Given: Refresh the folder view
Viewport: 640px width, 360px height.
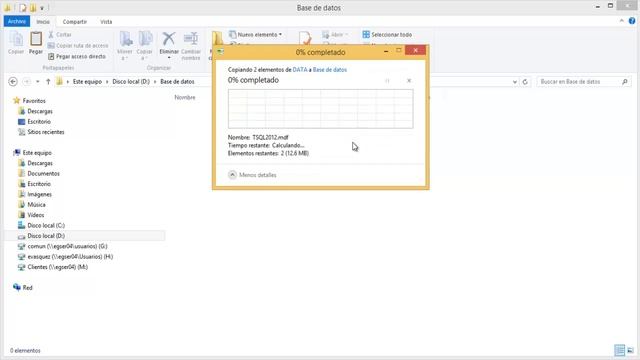Looking at the screenshot, I should point(525,82).
